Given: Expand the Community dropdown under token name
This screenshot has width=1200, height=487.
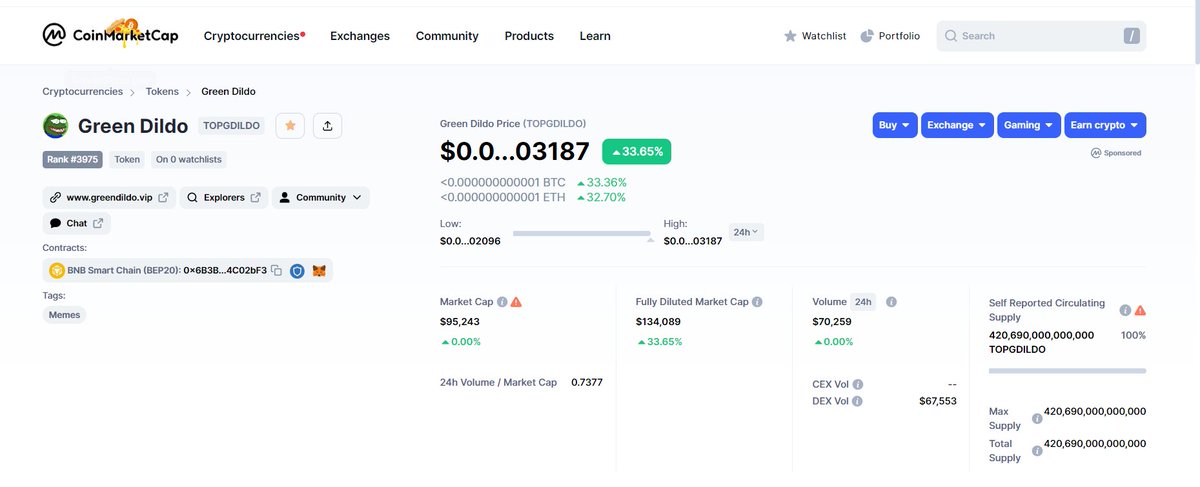Looking at the screenshot, I should click(320, 198).
